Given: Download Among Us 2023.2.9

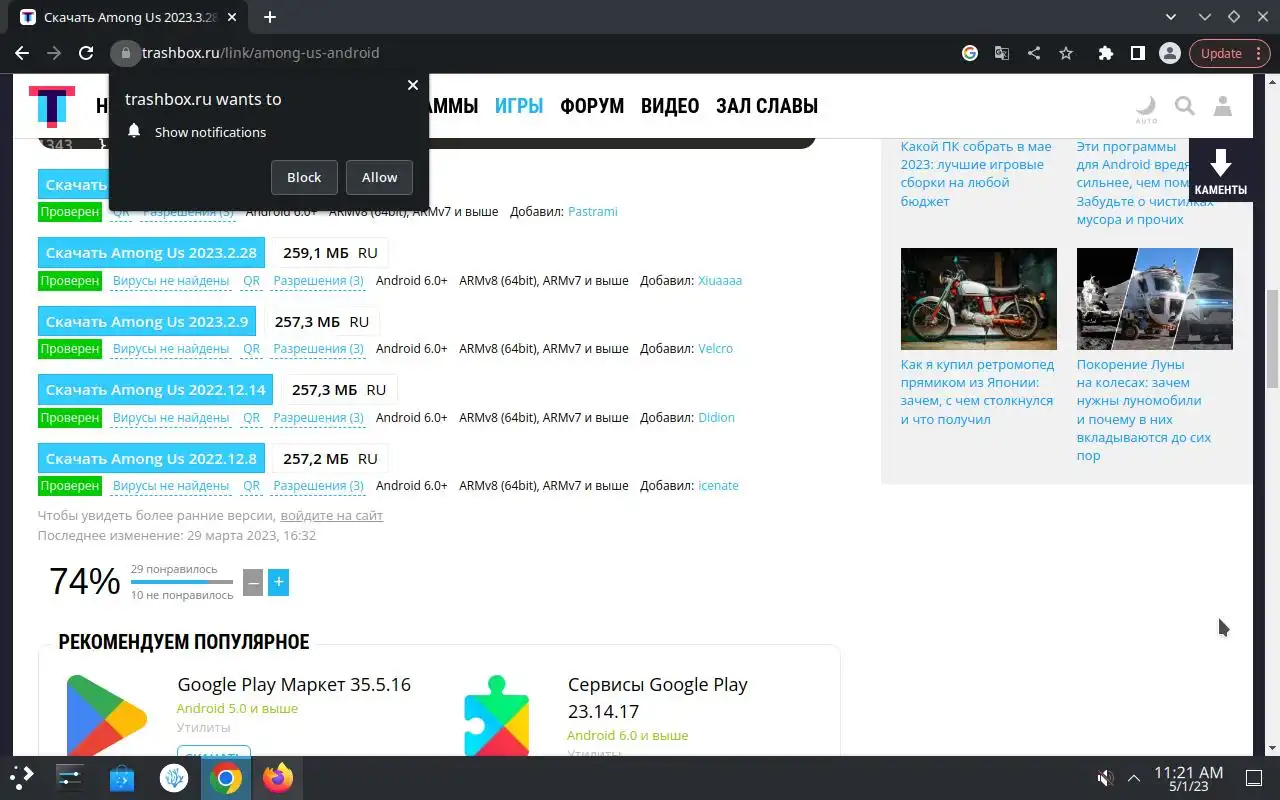Looking at the screenshot, I should point(147,321).
